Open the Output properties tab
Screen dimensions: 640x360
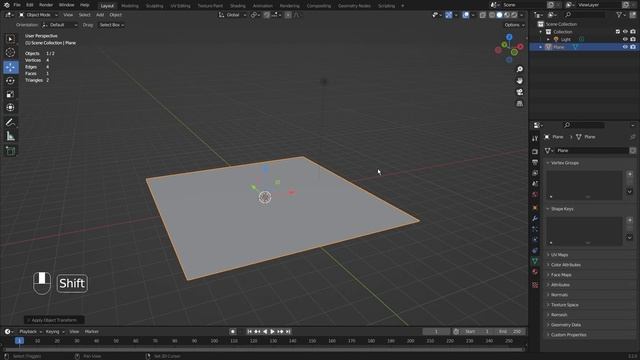535,162
